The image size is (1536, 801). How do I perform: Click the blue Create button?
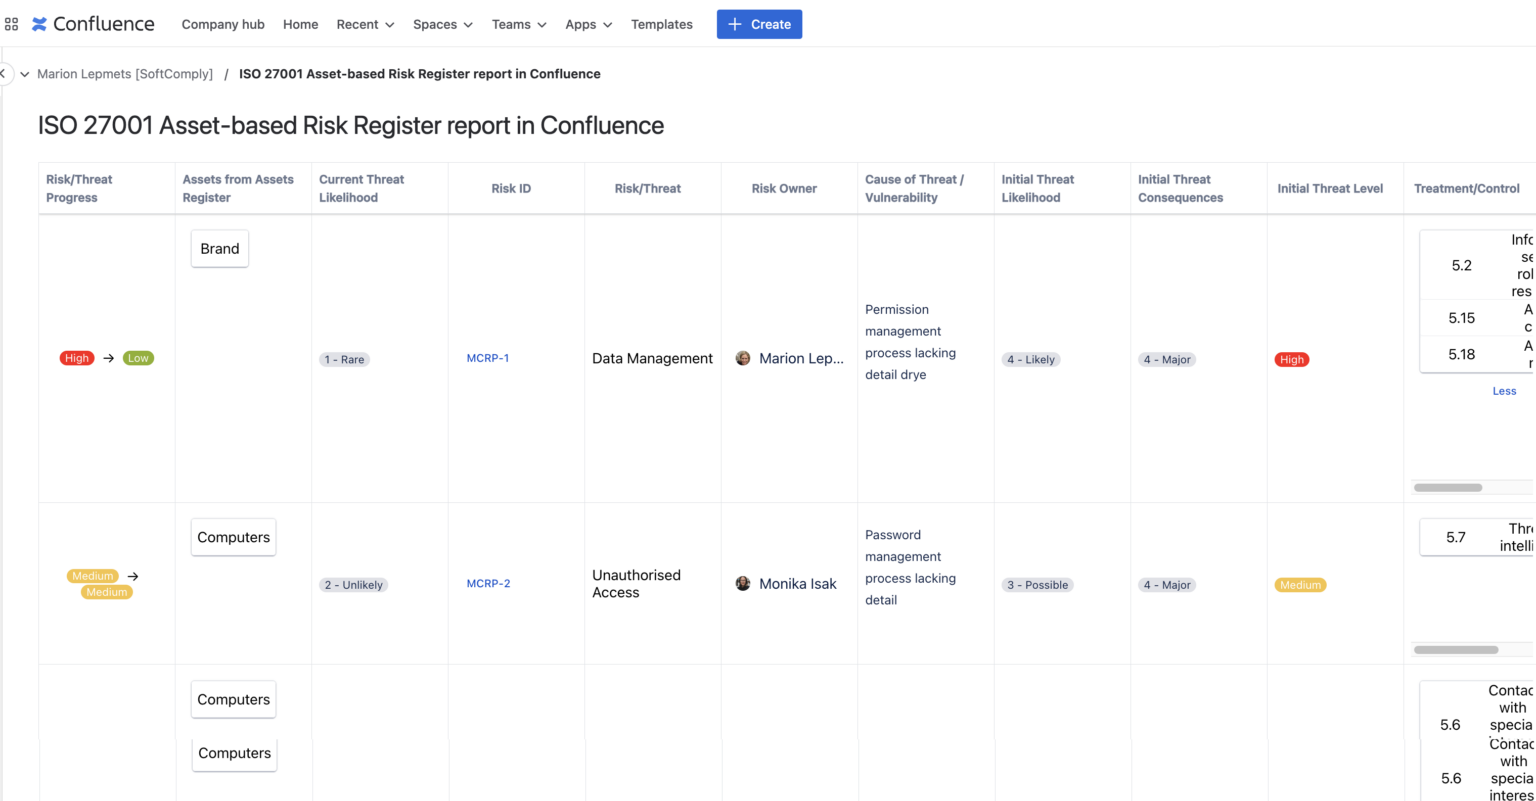coord(759,24)
